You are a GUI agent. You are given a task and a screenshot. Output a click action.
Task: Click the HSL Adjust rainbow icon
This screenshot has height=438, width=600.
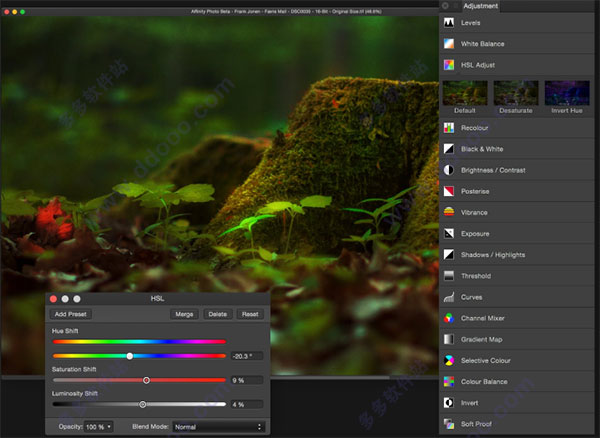tap(449, 65)
